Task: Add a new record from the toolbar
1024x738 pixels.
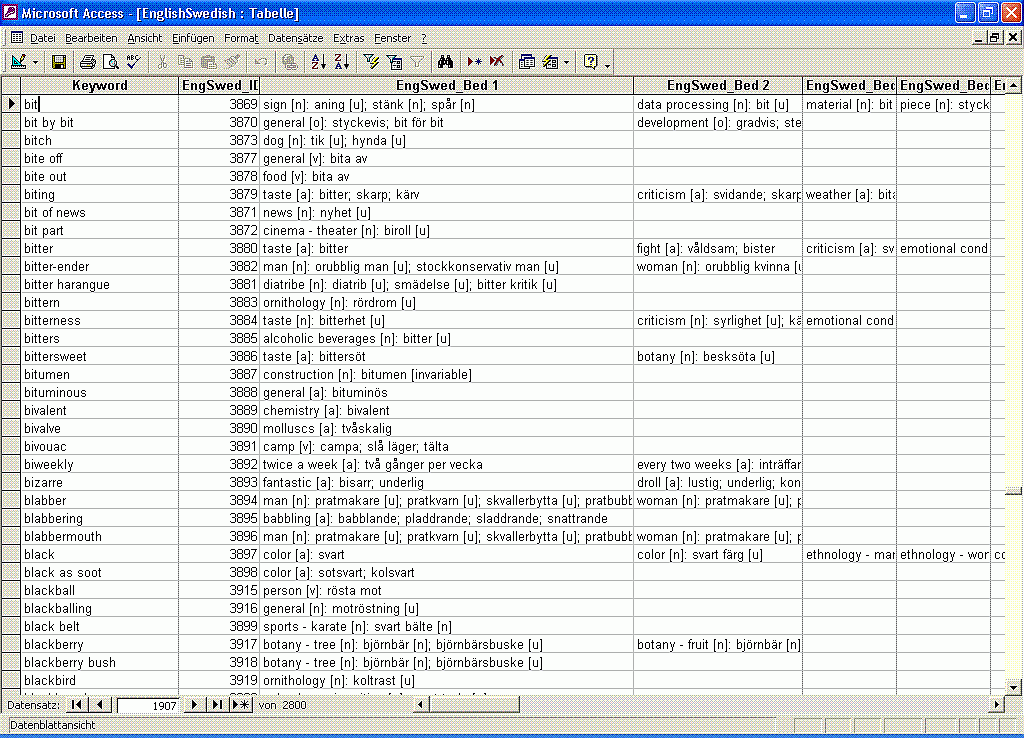Action: click(x=475, y=62)
